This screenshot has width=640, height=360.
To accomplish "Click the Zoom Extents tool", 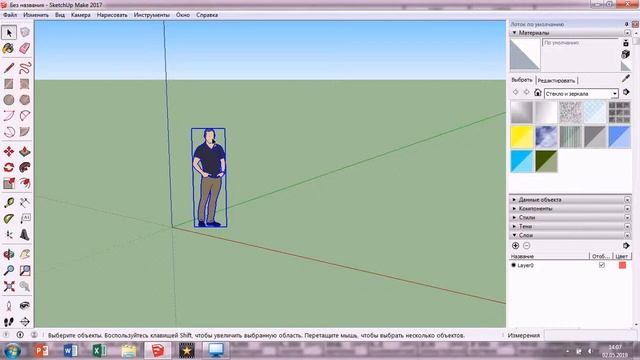I will [9, 287].
